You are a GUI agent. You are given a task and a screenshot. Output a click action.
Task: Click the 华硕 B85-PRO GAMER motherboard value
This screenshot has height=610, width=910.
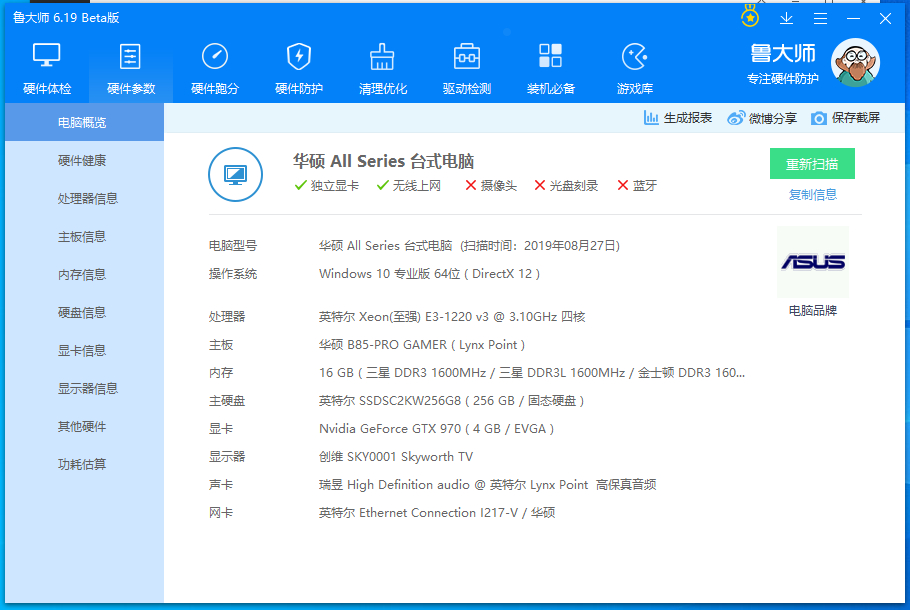pyautogui.click(x=422, y=345)
